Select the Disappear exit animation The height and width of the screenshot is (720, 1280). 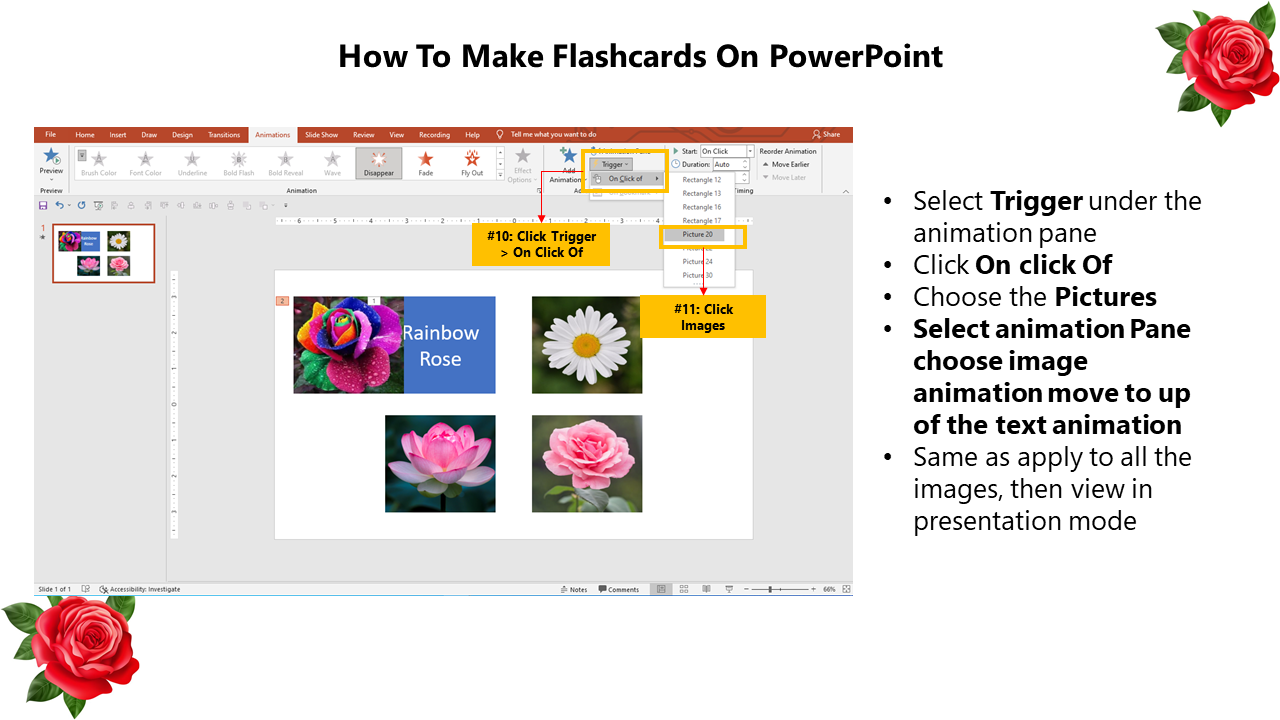379,164
